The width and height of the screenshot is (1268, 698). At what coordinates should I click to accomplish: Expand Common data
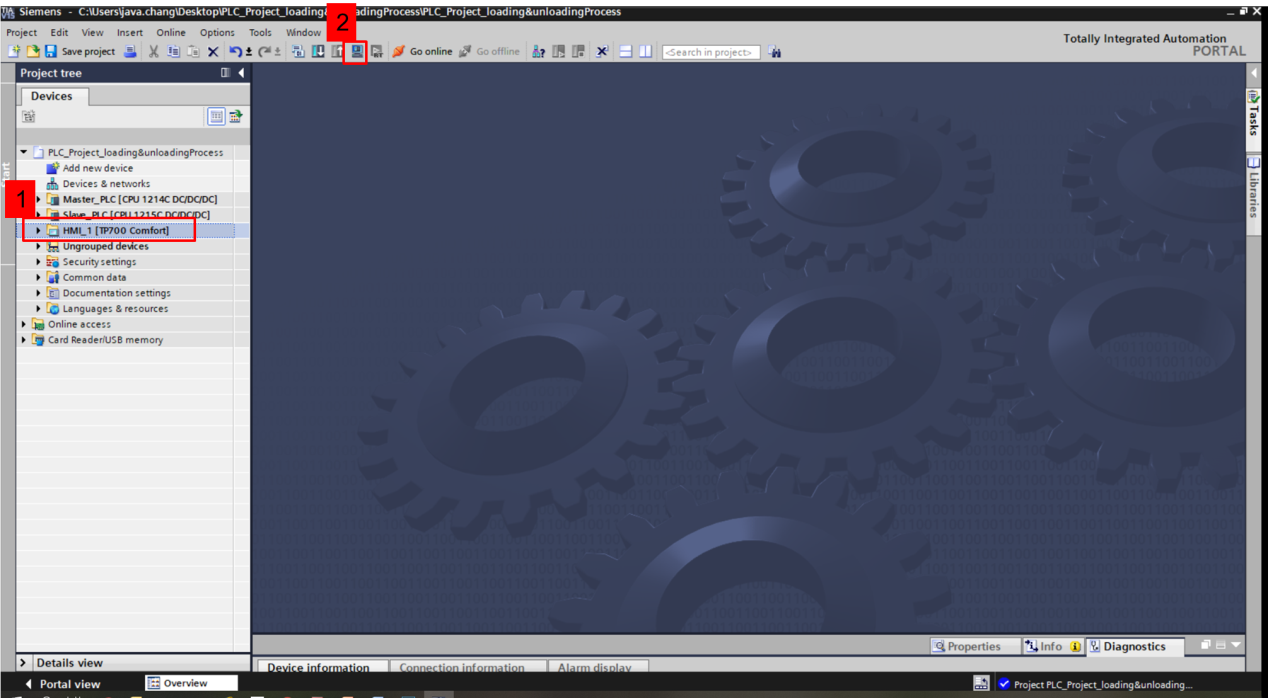tap(39, 277)
